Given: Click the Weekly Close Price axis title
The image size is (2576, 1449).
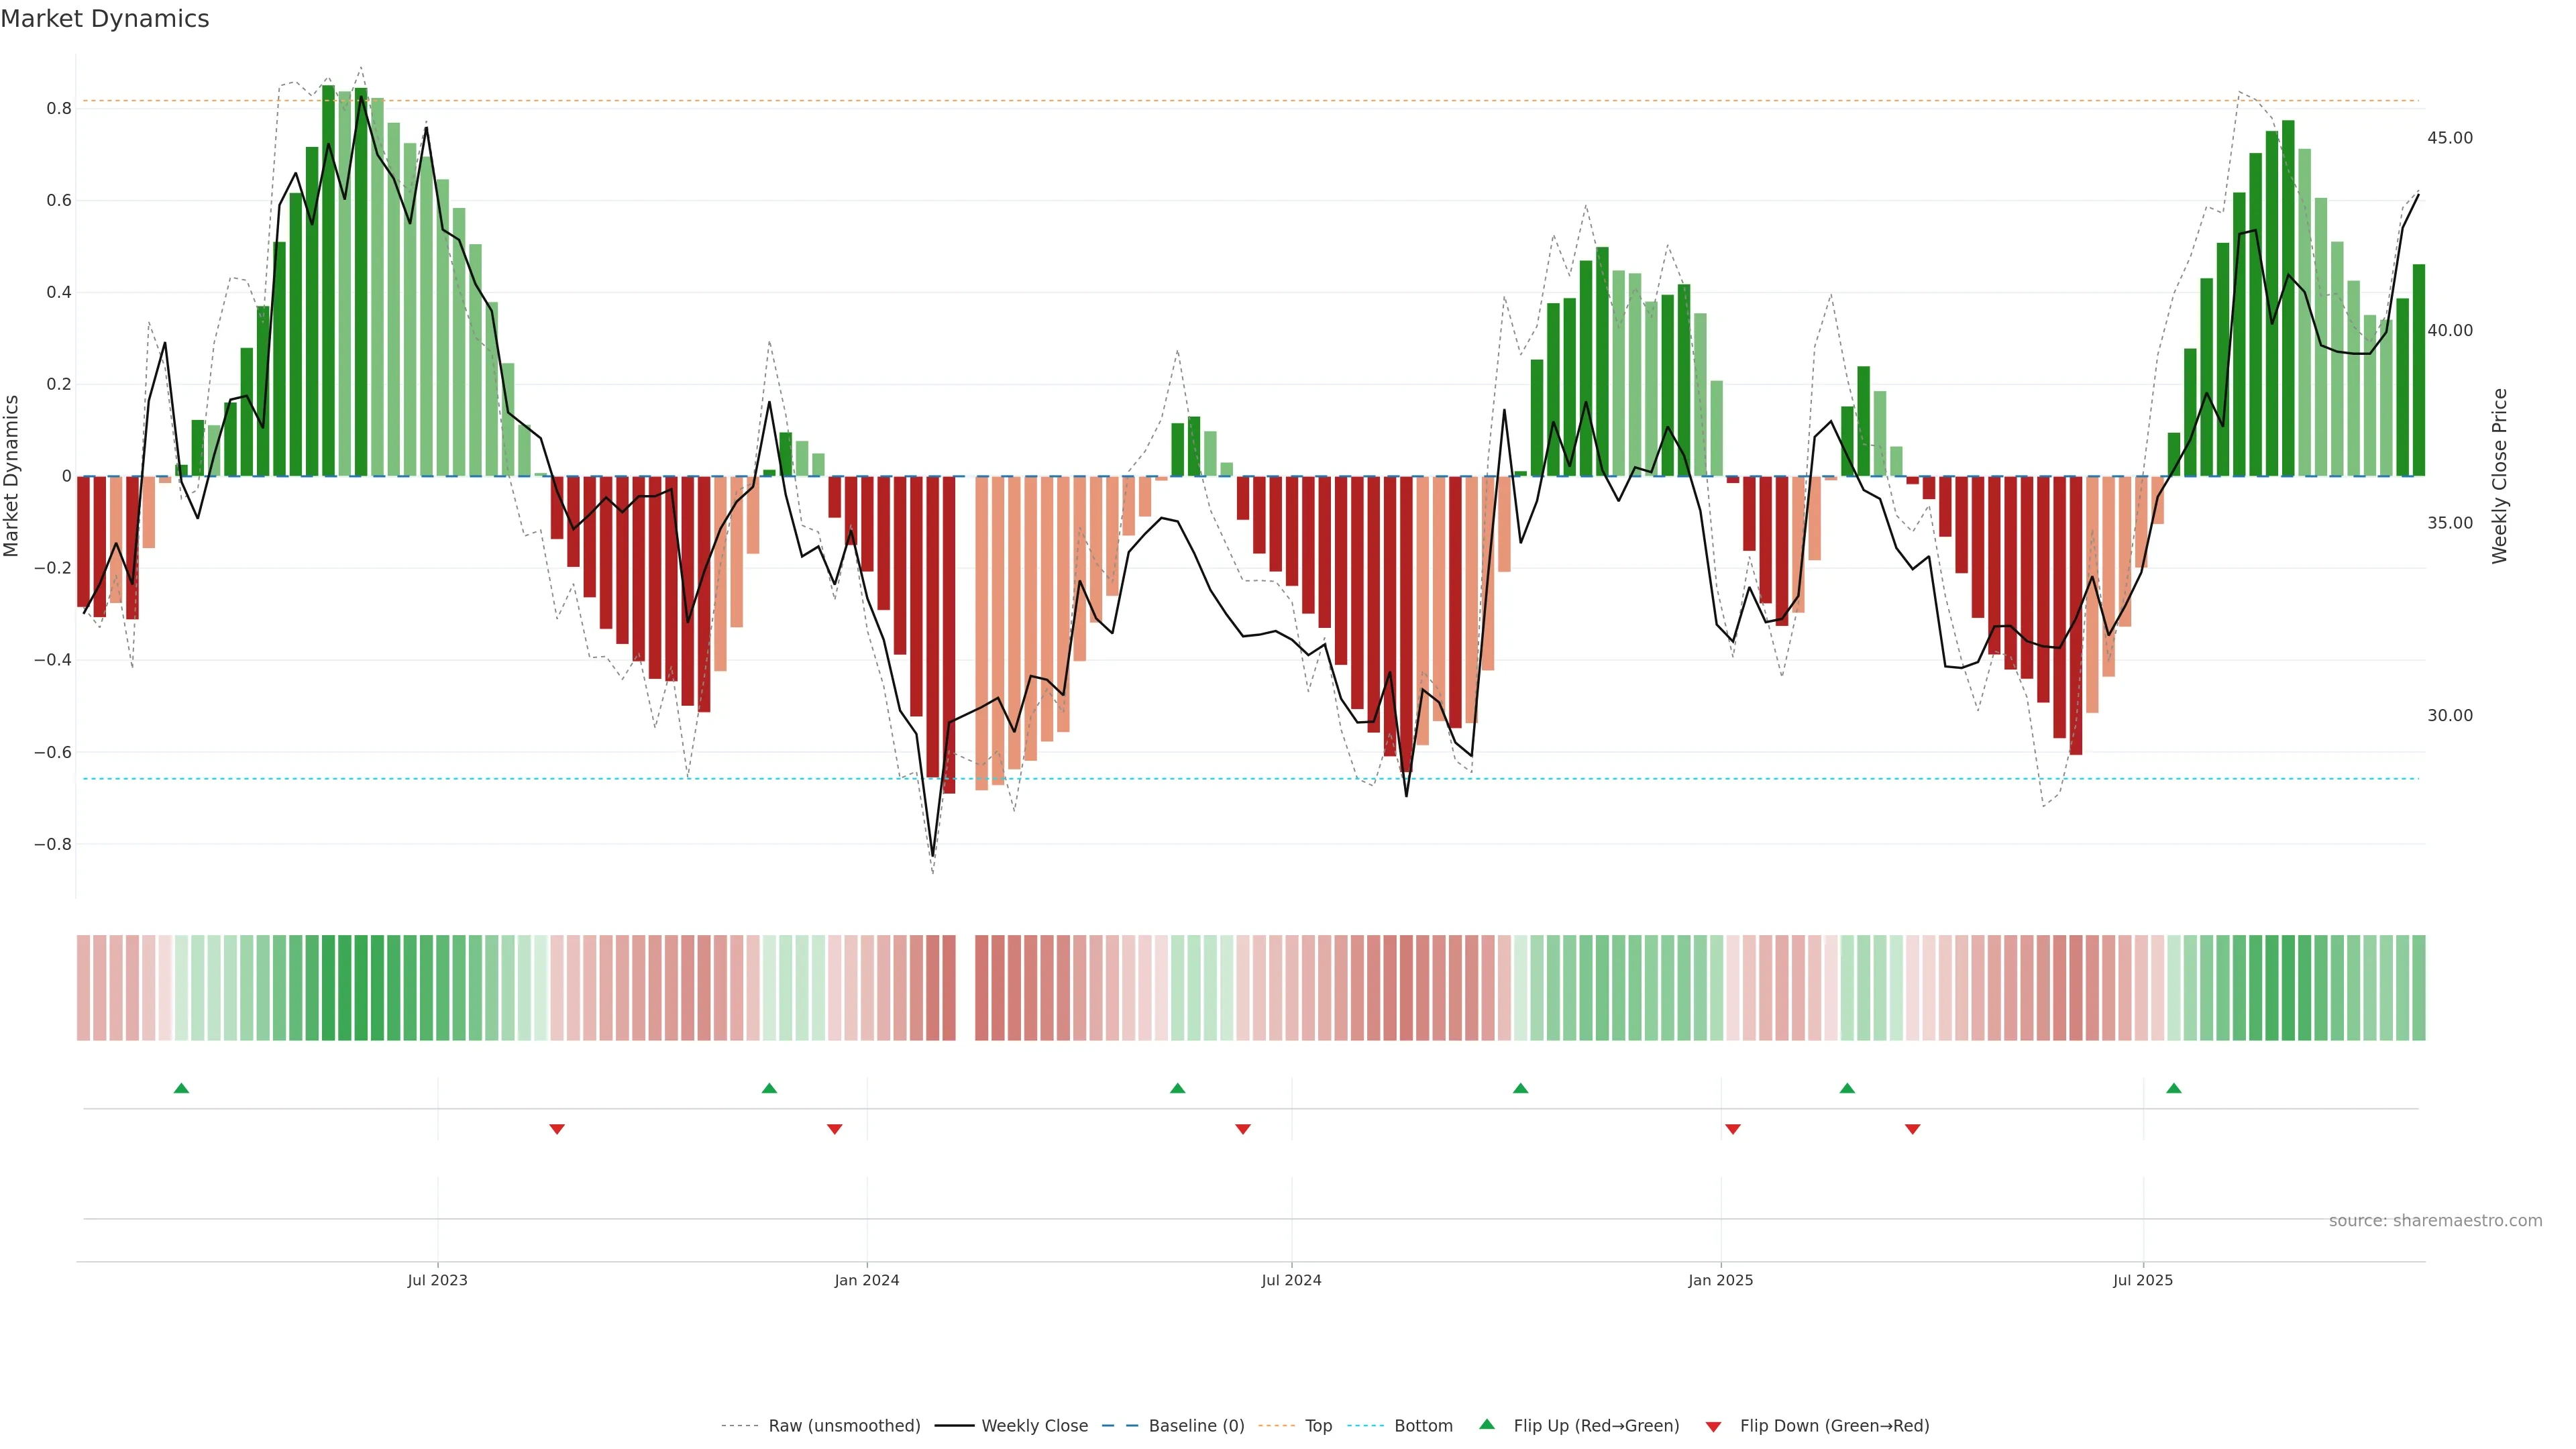Looking at the screenshot, I should click(2500, 476).
